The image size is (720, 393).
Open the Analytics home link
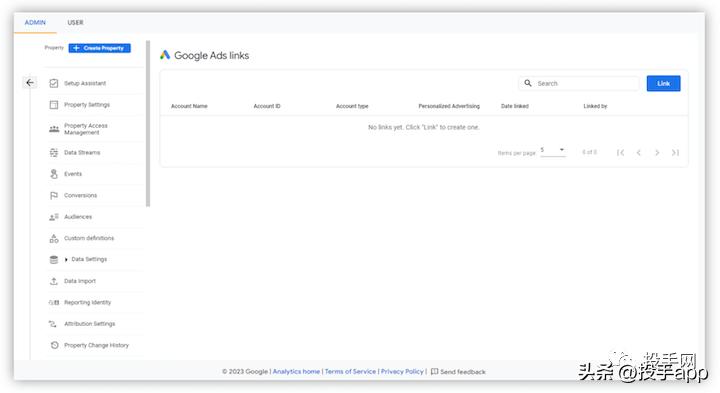tap(296, 371)
